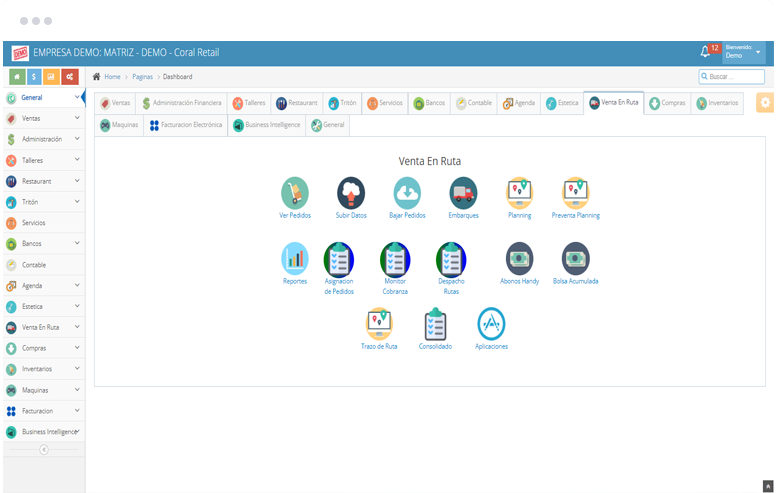Open the Consolidado clipboard icon

click(436, 324)
